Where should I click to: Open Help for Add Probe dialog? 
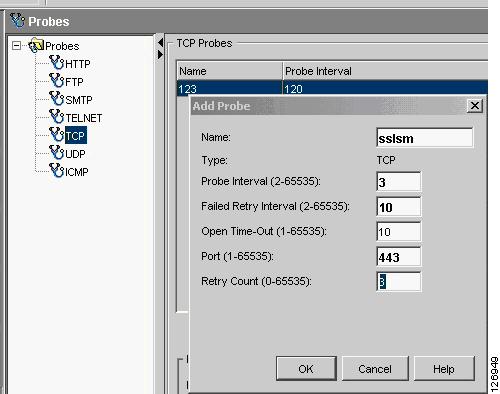[x=444, y=368]
